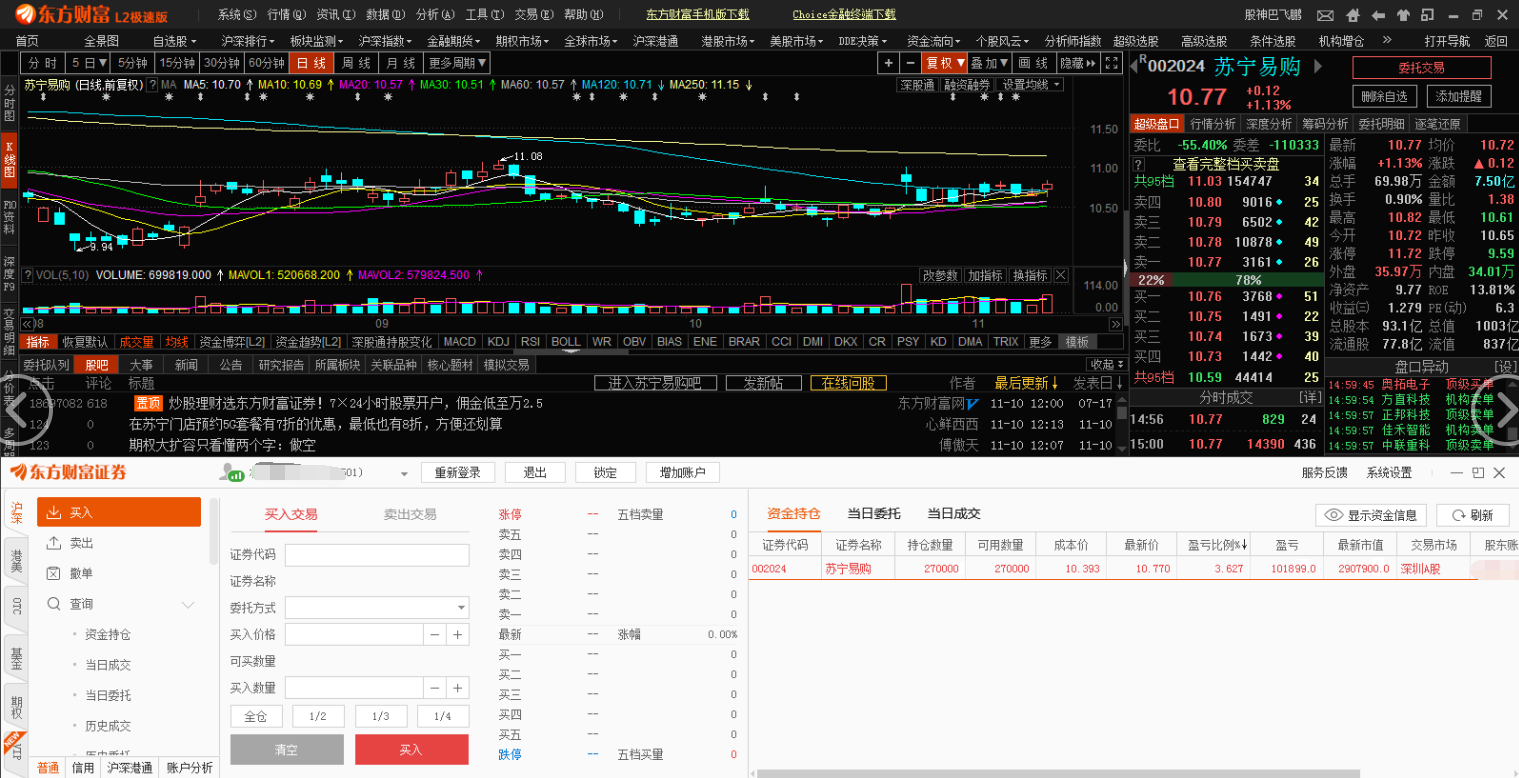Image resolution: width=1519 pixels, height=778 pixels.
Task: Click the fullscreen chart icon
Action: (x=1111, y=63)
